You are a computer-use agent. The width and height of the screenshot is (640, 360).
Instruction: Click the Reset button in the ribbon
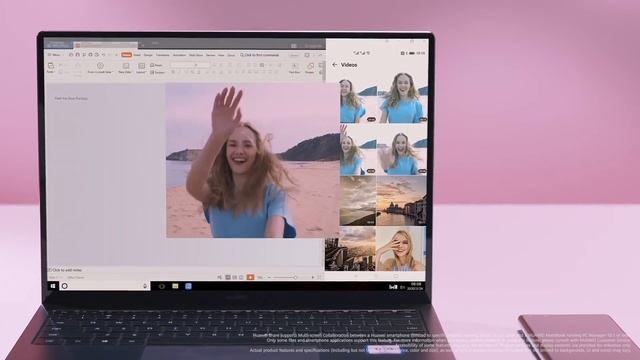[x=156, y=65]
